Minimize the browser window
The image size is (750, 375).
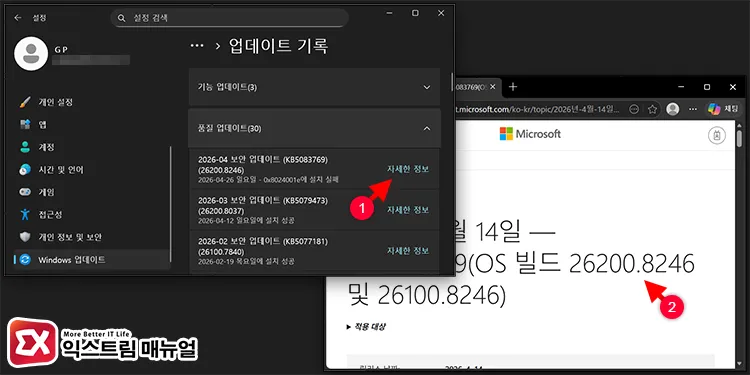[x=681, y=87]
